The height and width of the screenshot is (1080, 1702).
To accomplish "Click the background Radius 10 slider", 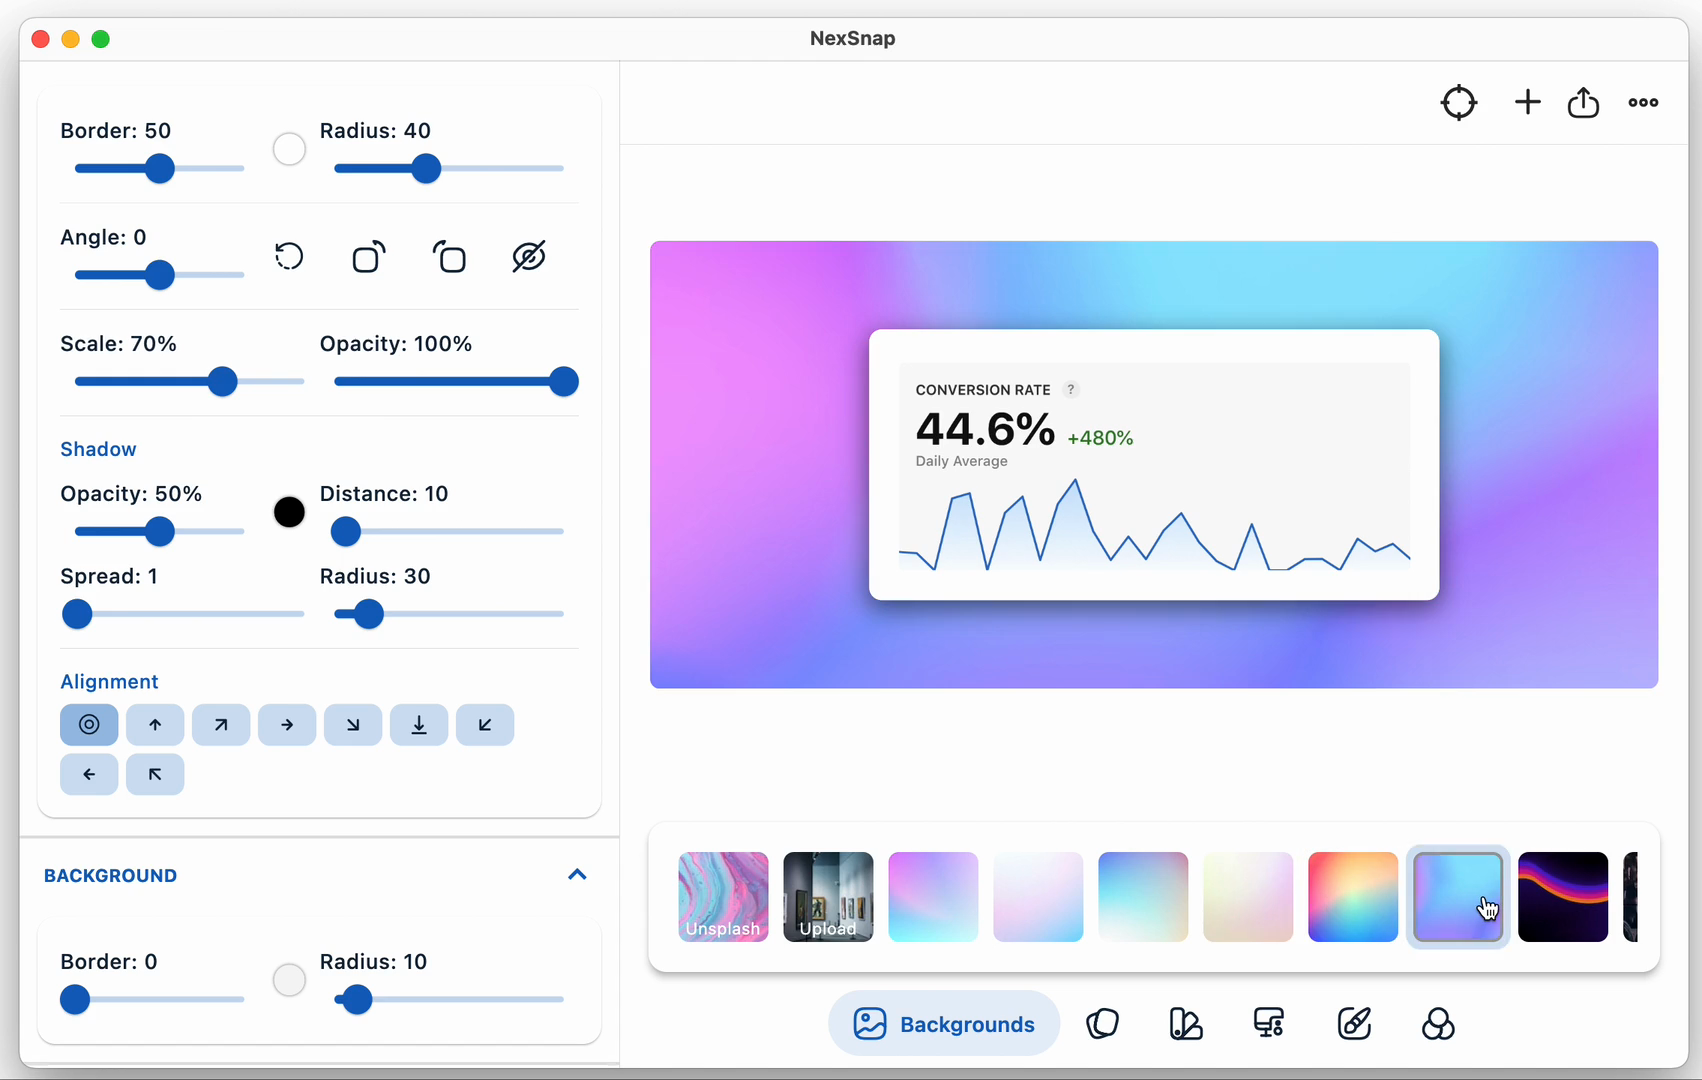I will (449, 999).
